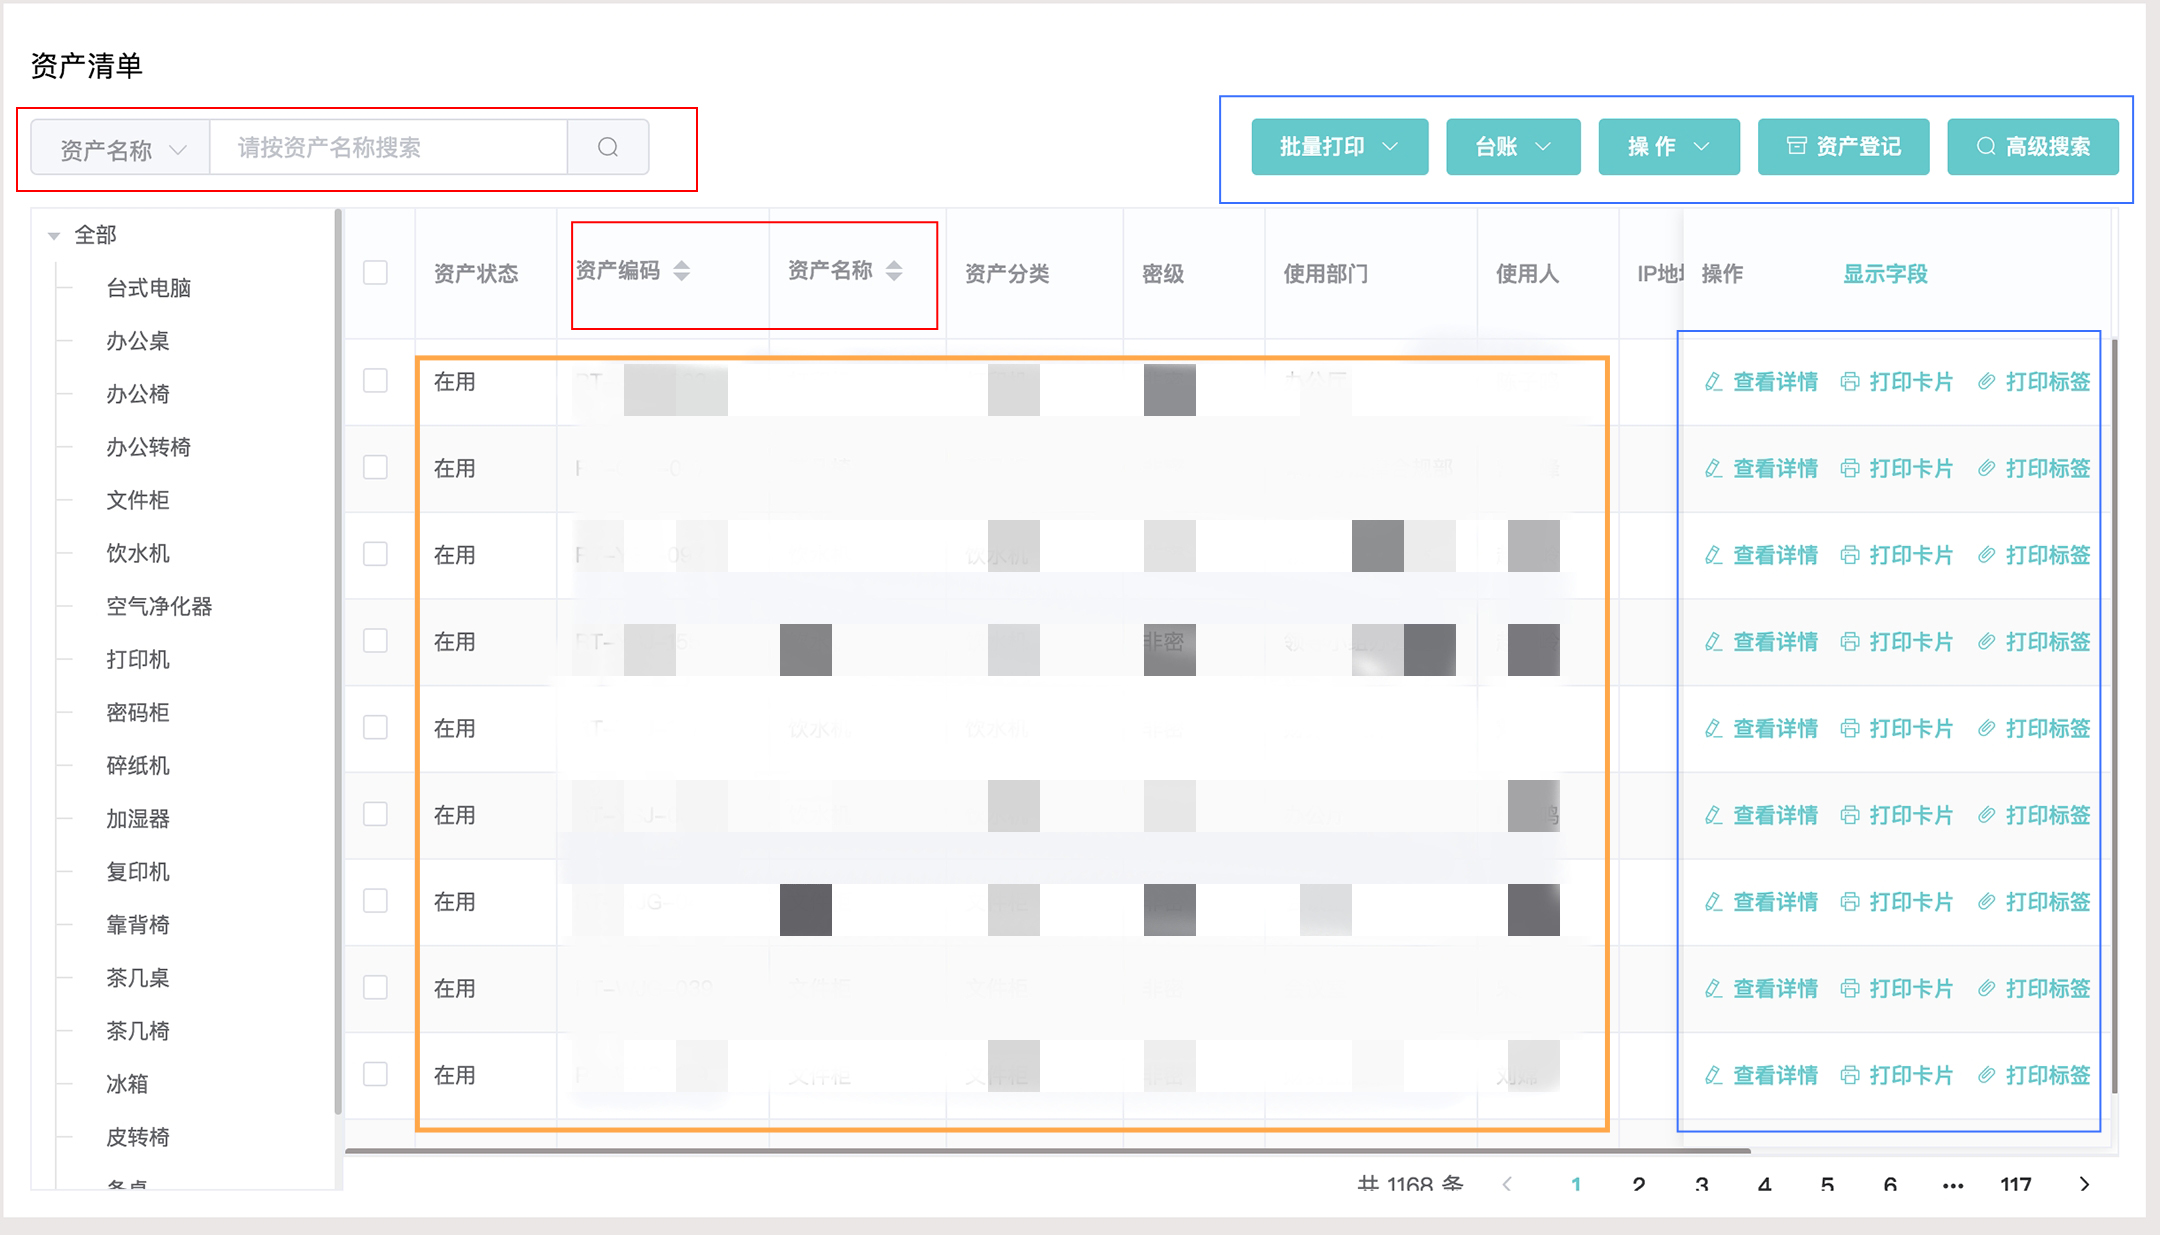Click pencil icon of 查看详情 in second row
Viewport: 2160px width, 1235px height.
(1713, 468)
